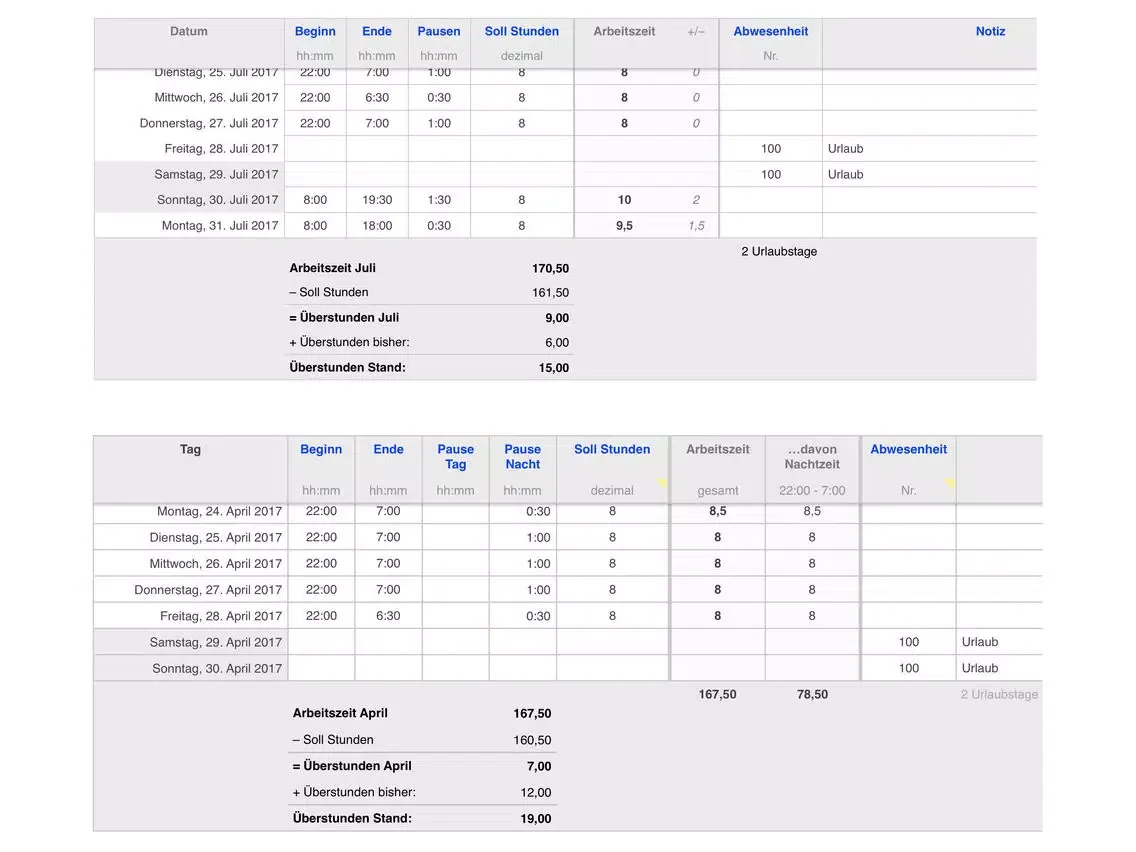
Task: Select the date cell Mittwoch, 26. Juli 2017
Action: pyautogui.click(x=216, y=97)
